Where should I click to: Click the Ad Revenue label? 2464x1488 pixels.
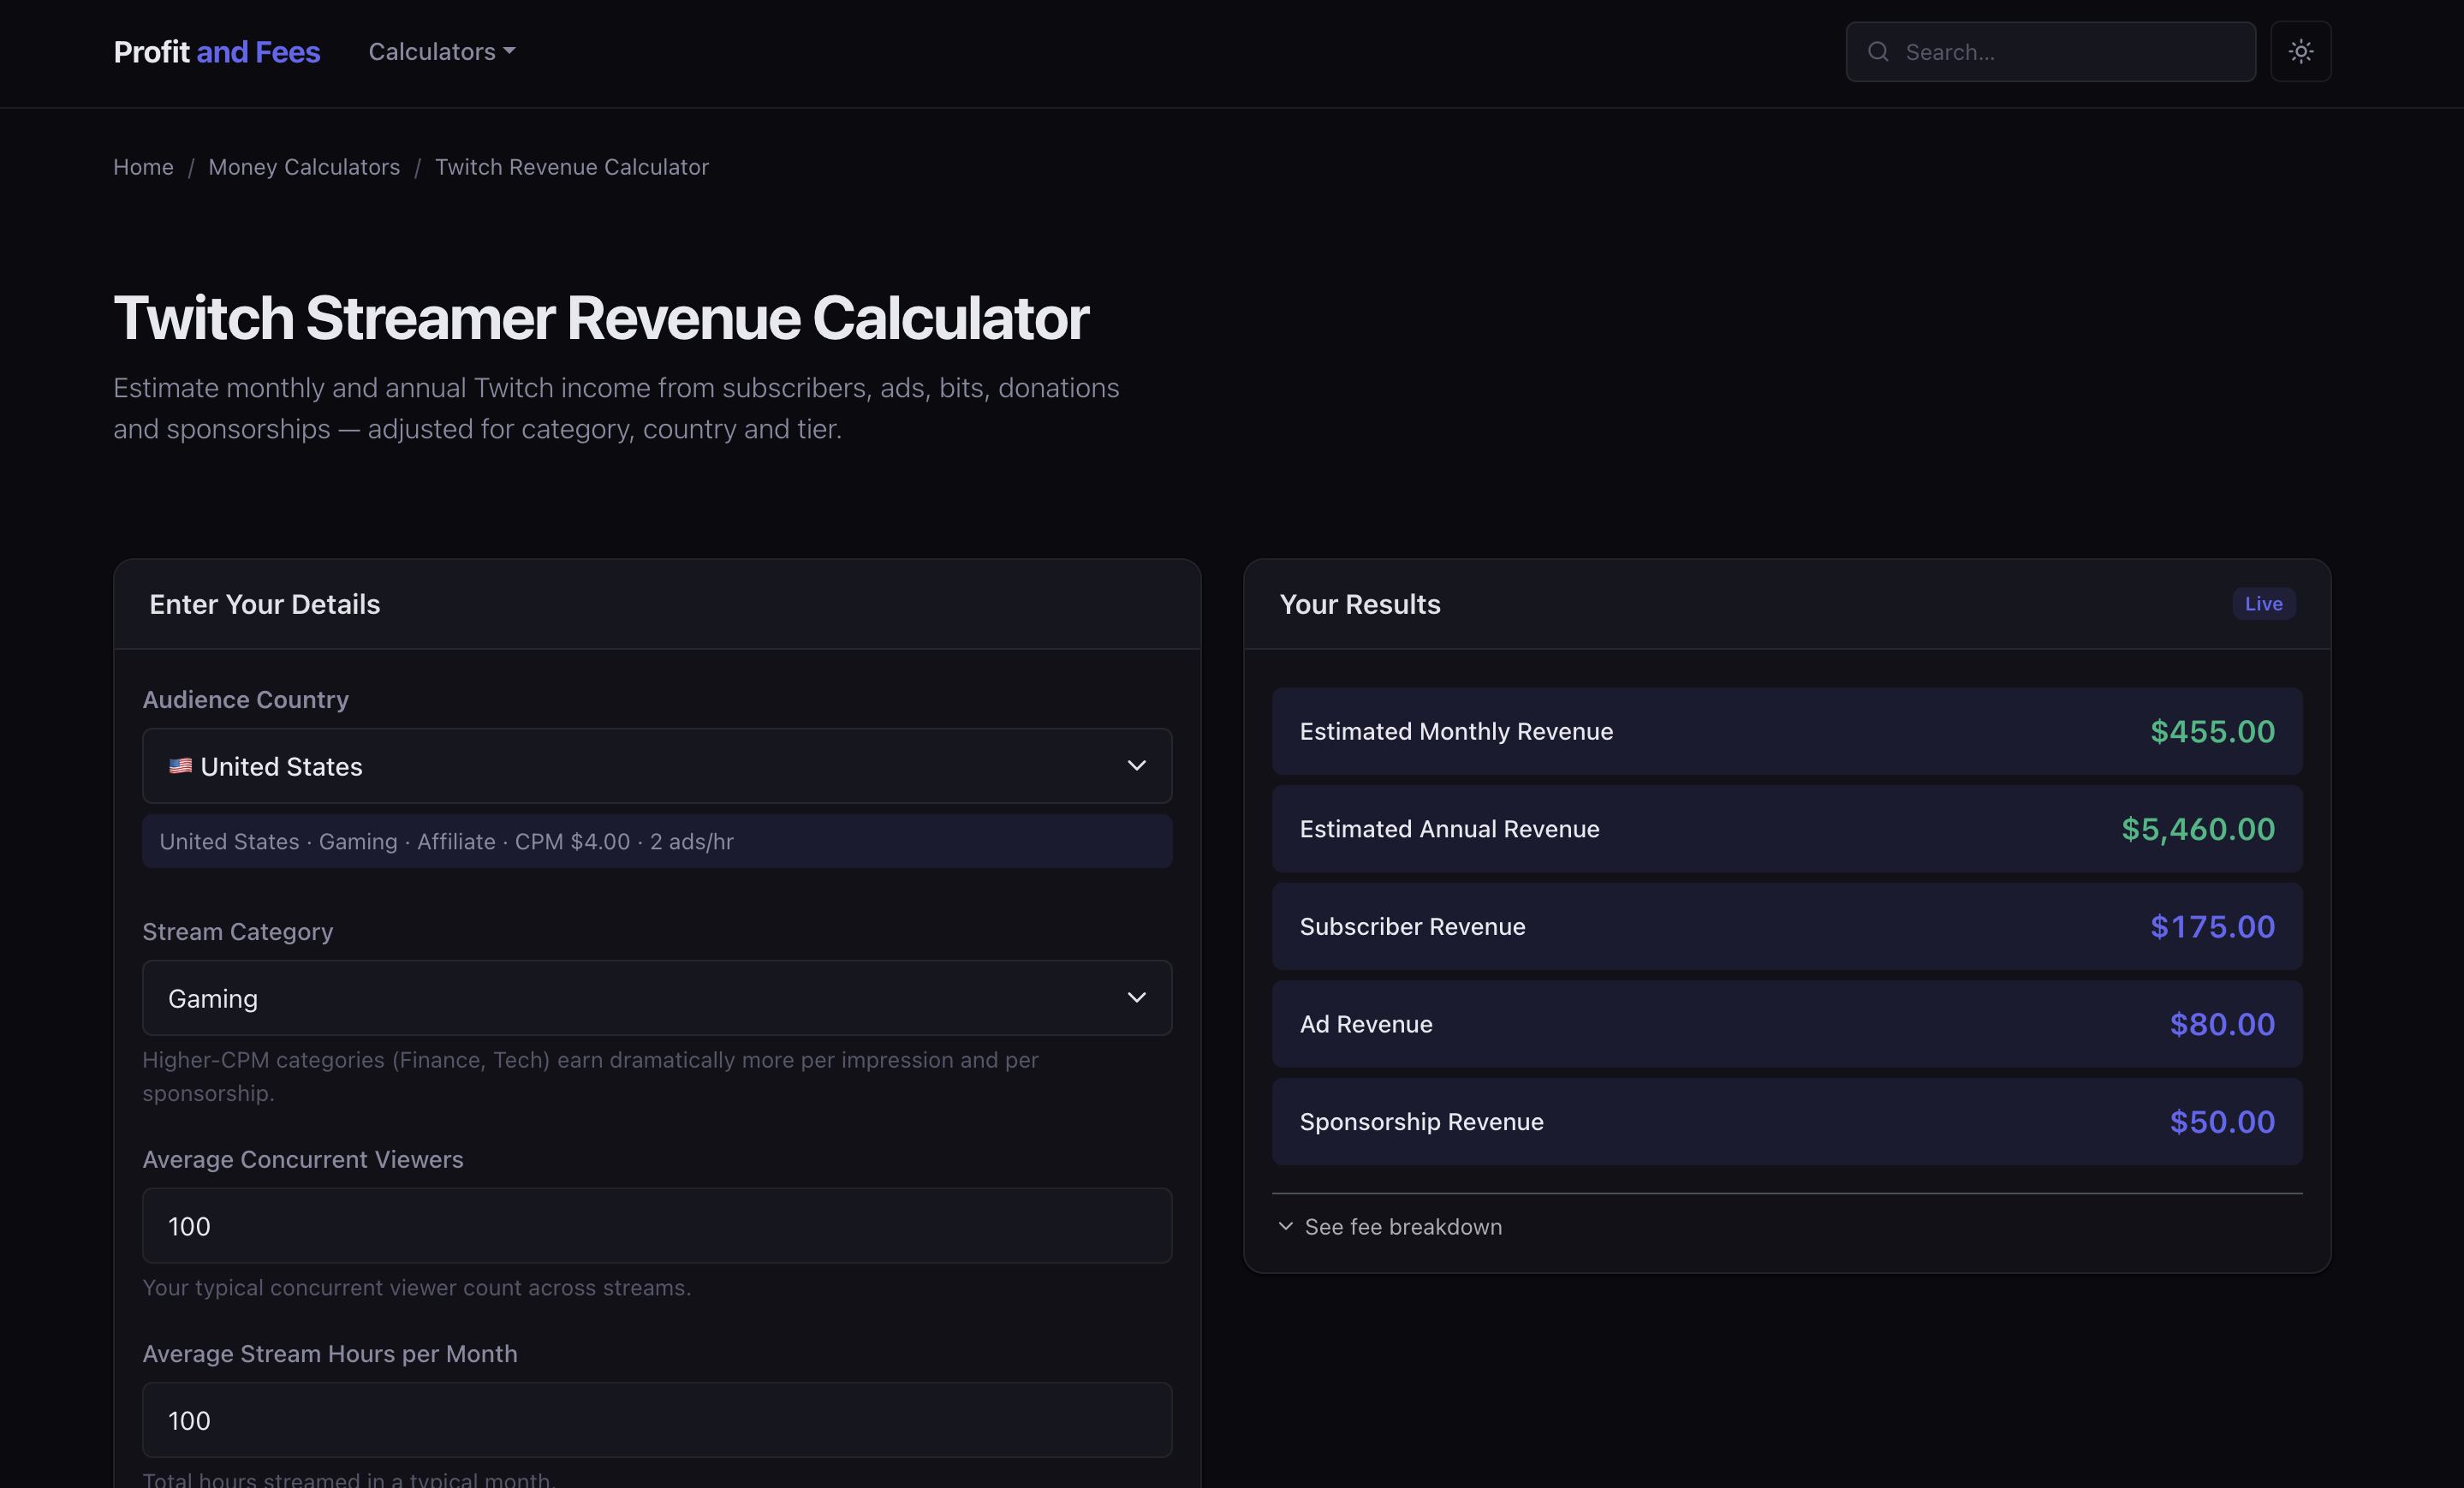click(1366, 1024)
